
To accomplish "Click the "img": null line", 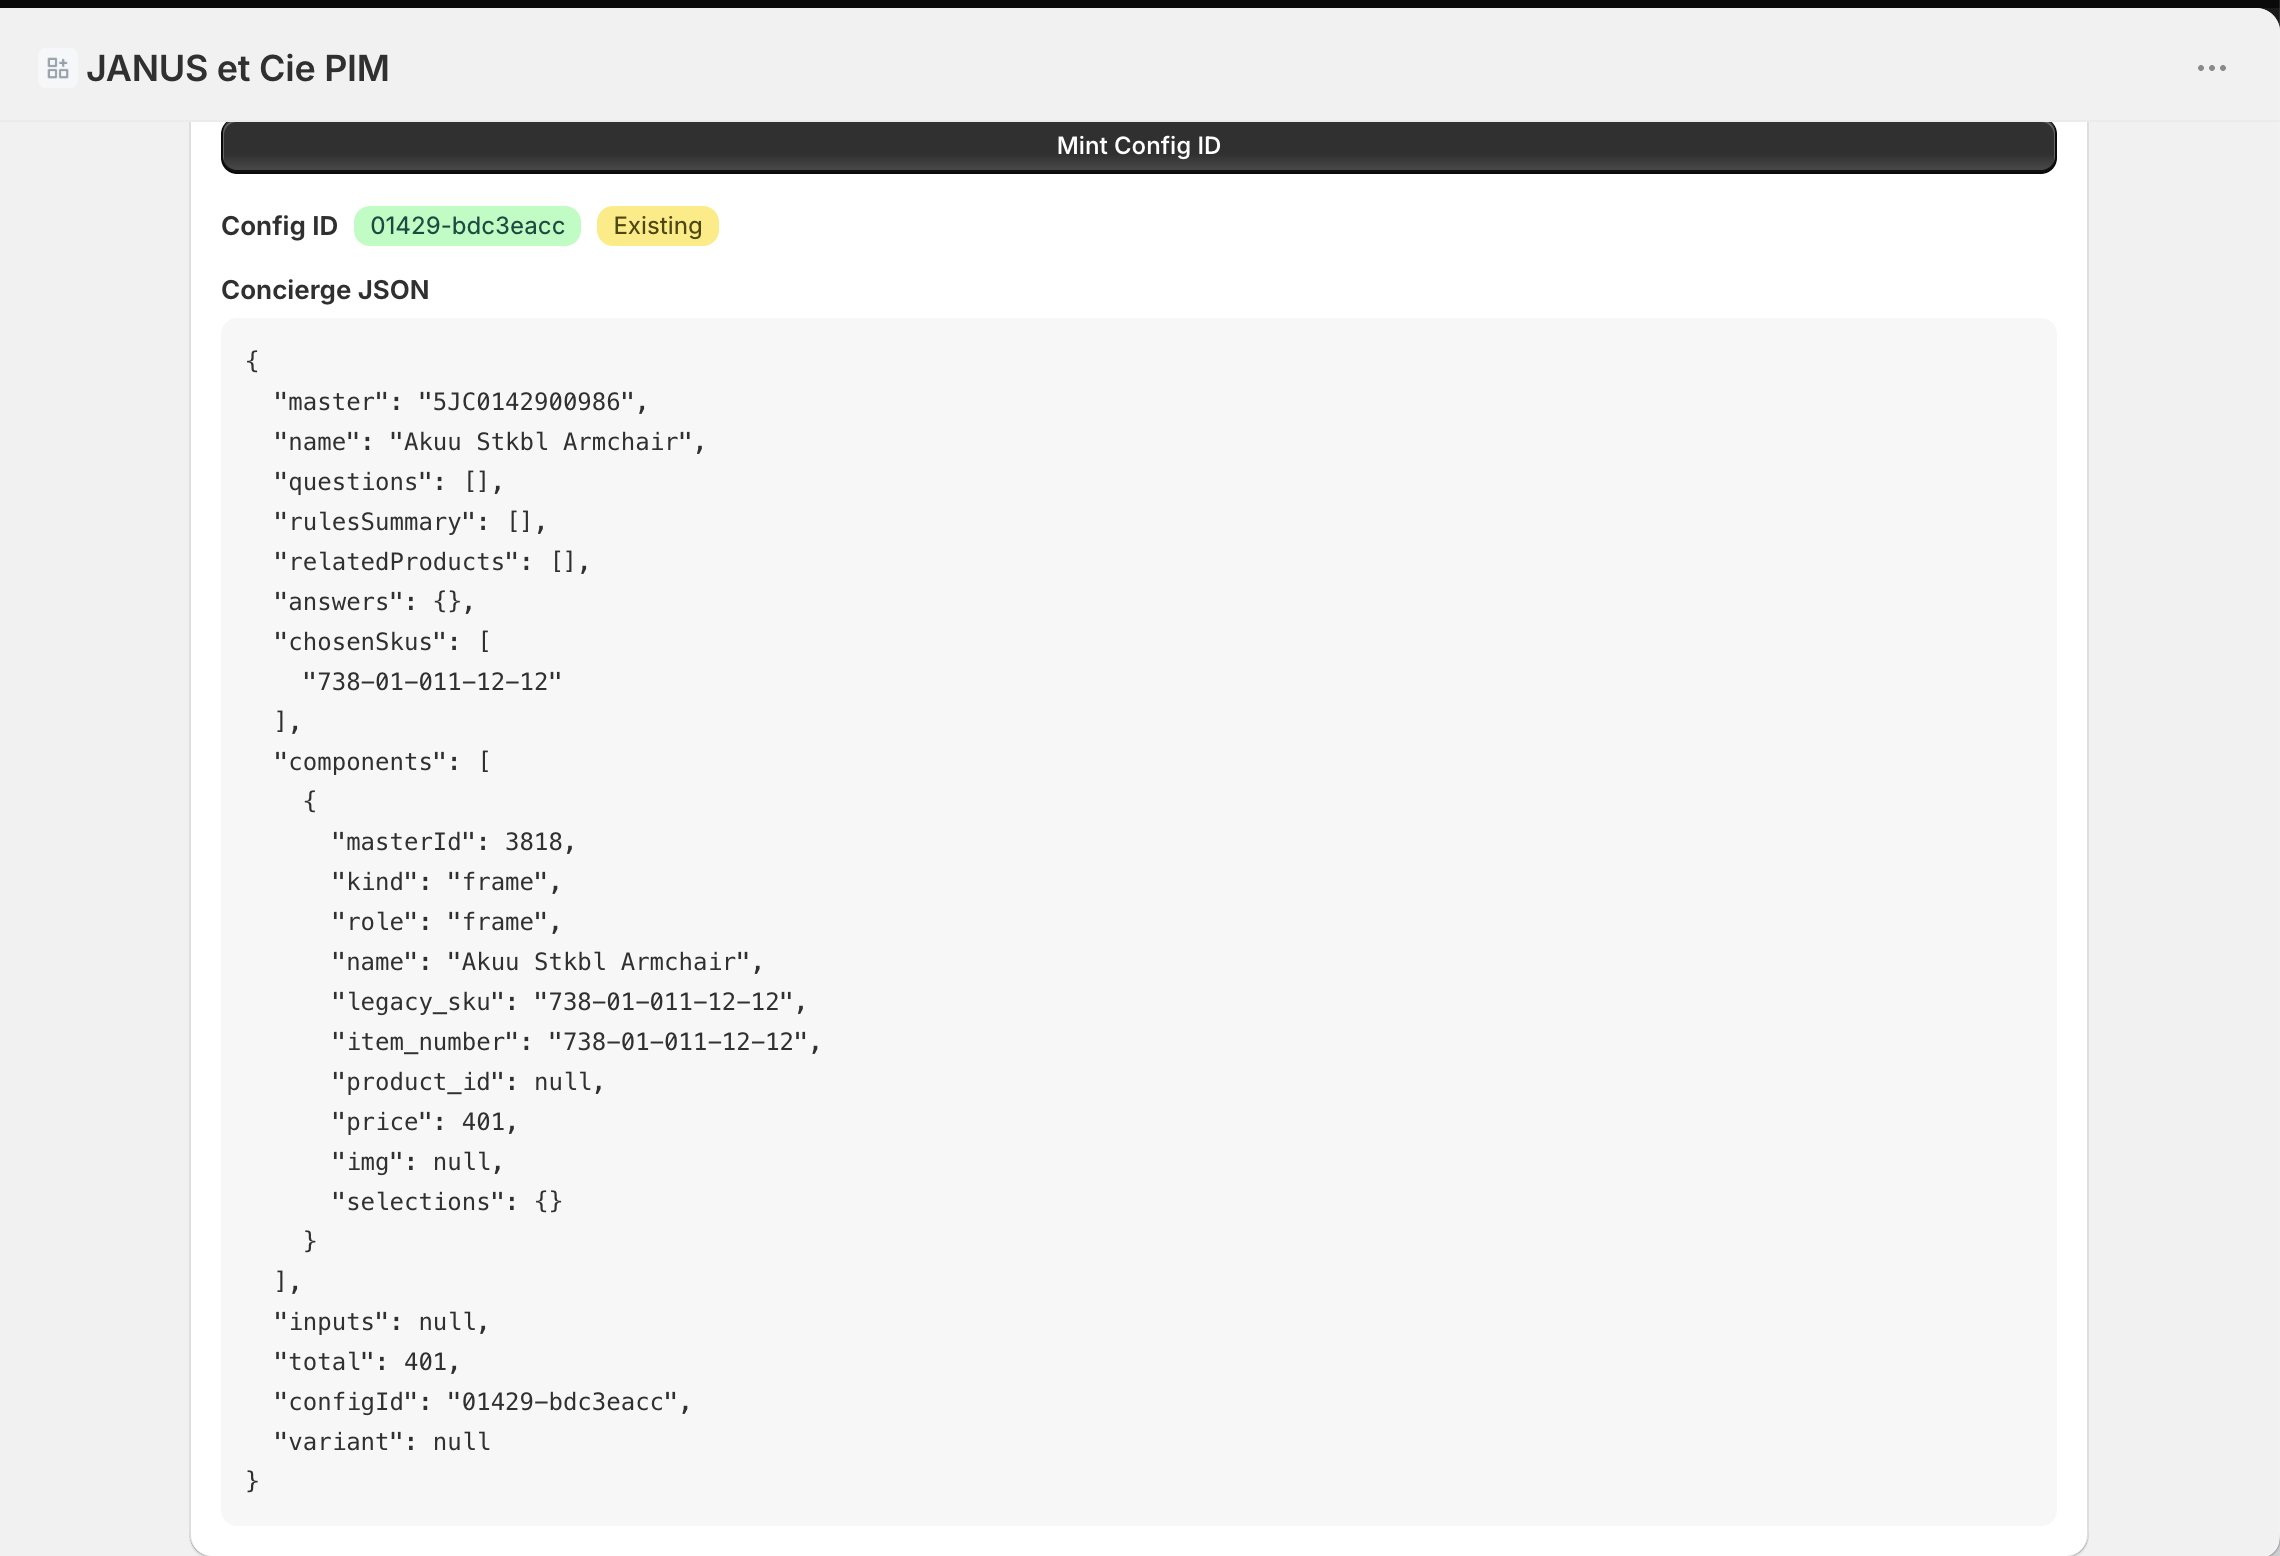I will tap(417, 1162).
